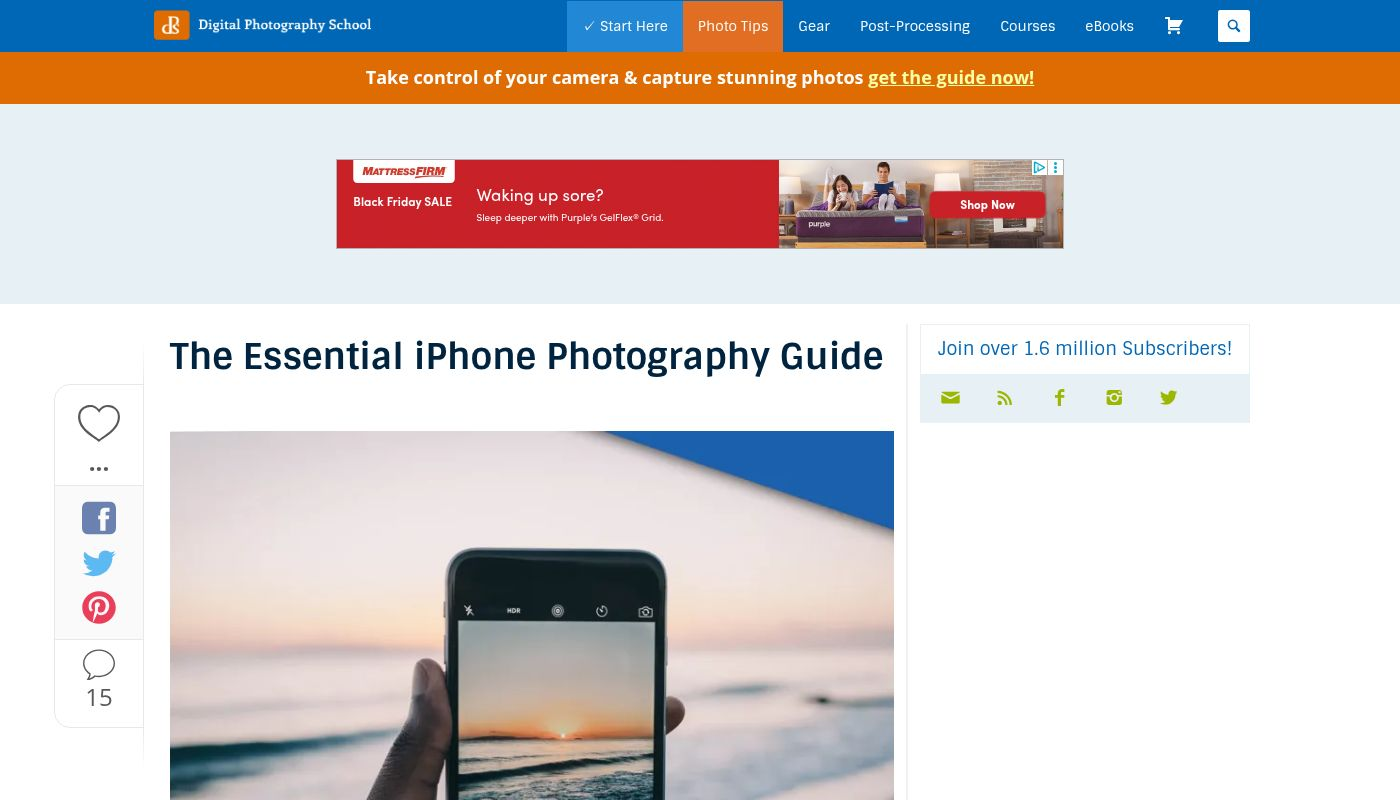
Task: Open the AdChoices icon on banner ad
Action: coord(1040,168)
